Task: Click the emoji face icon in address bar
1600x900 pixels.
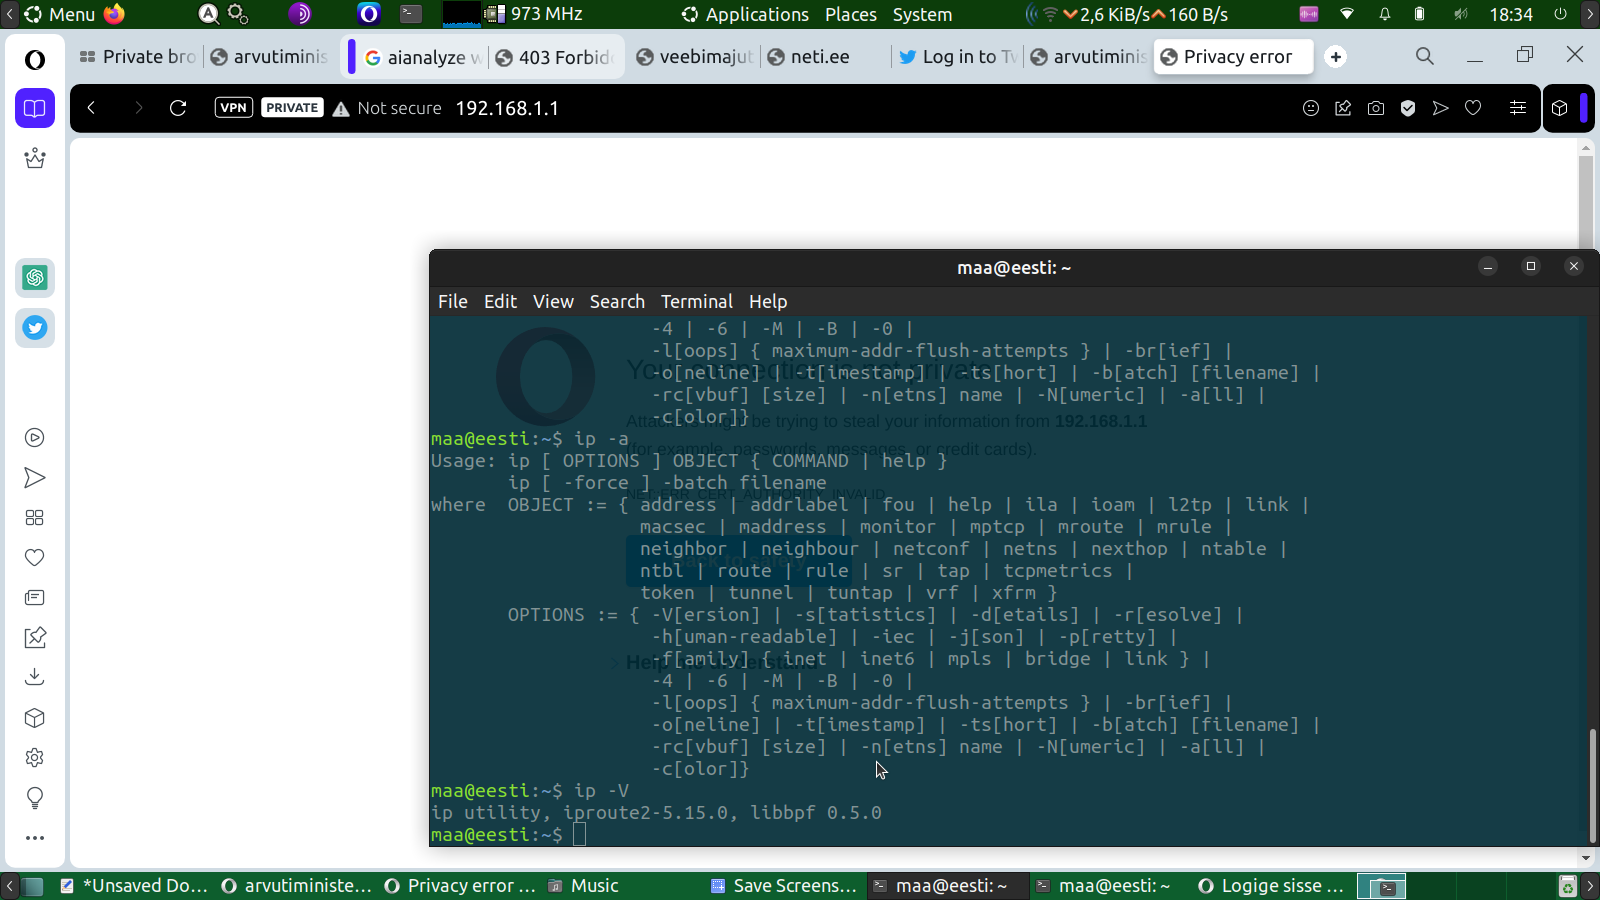Action: [1311, 108]
